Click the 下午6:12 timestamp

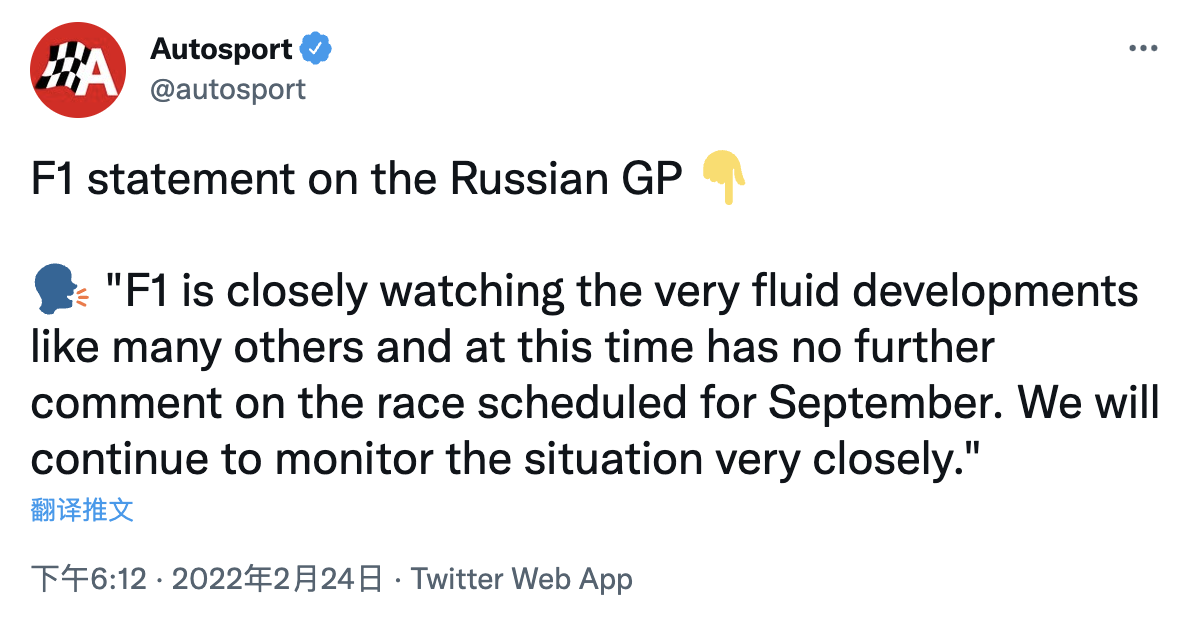[89, 579]
